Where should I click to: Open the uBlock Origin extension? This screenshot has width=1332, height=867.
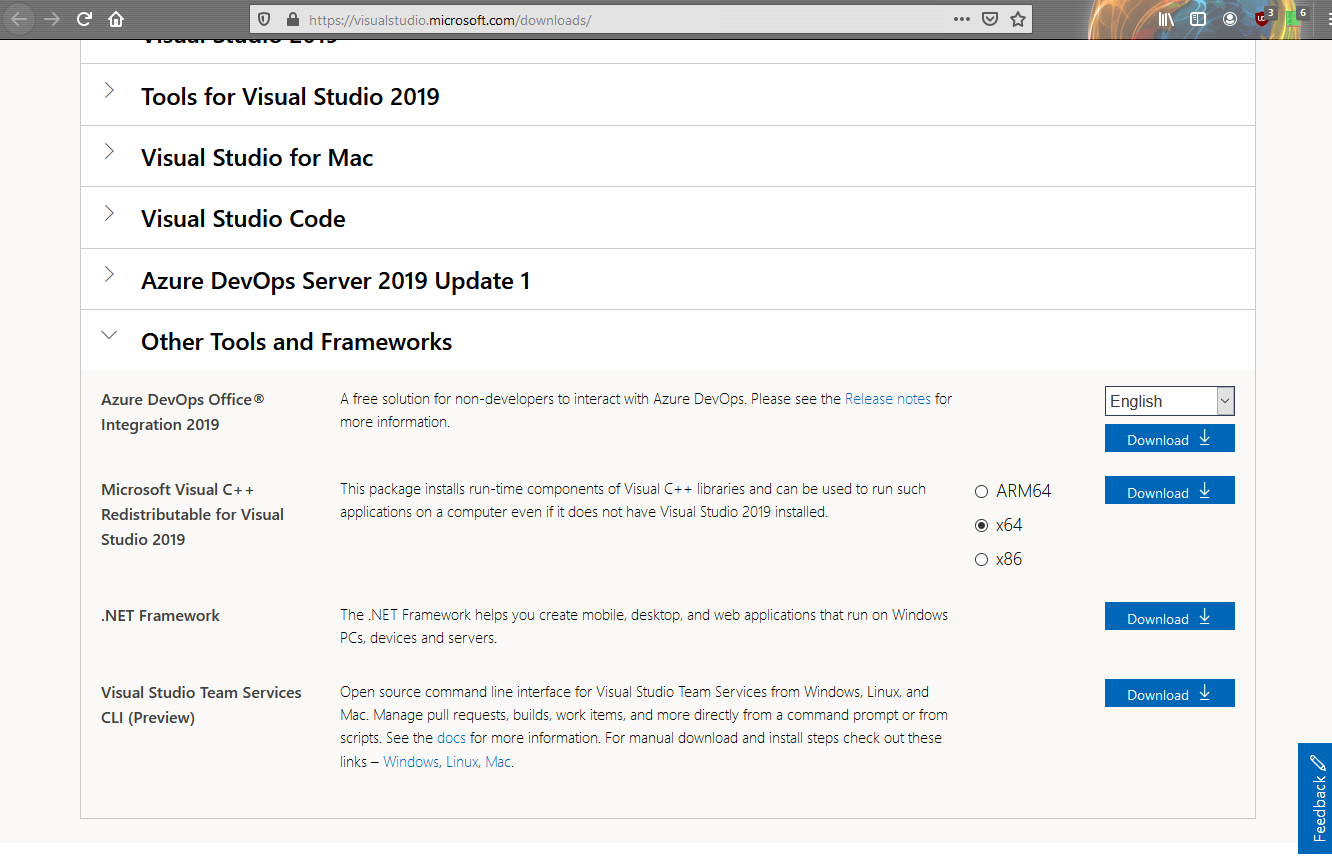[x=1263, y=18]
